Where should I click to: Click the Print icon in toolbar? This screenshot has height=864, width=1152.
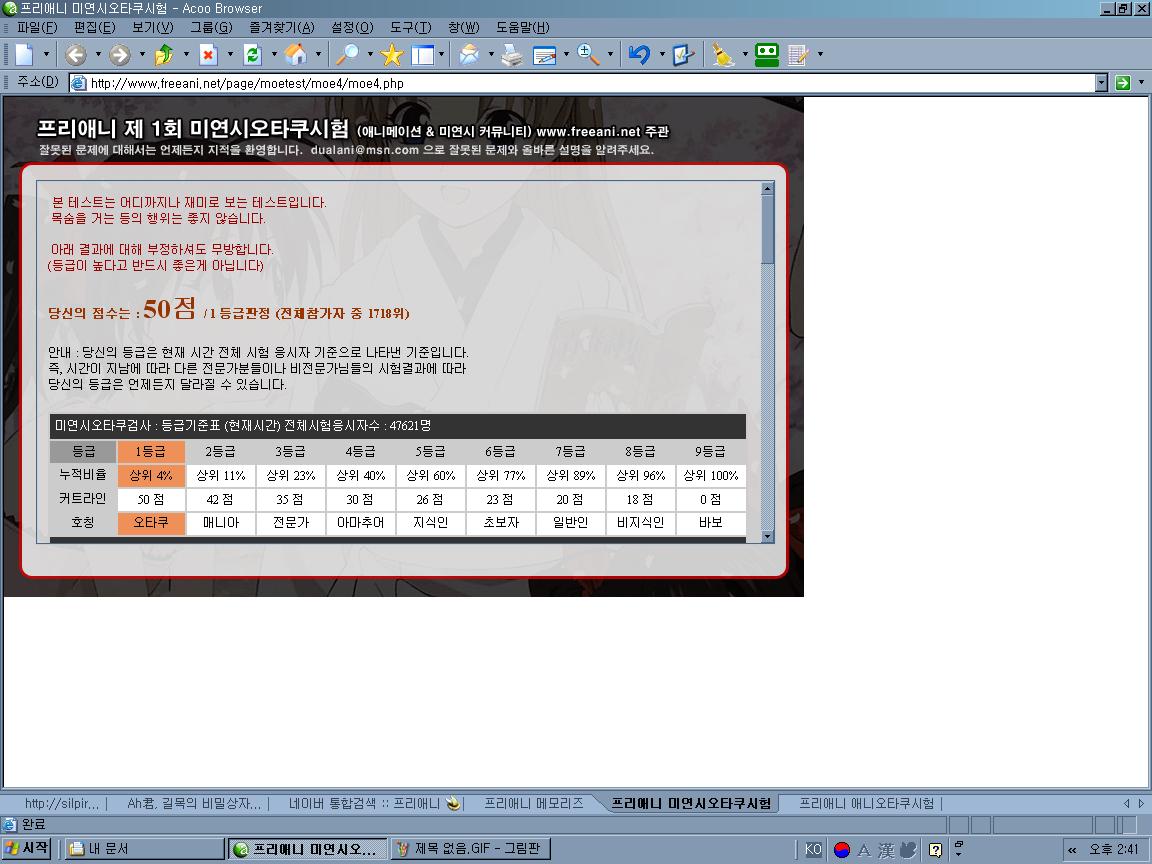511,55
